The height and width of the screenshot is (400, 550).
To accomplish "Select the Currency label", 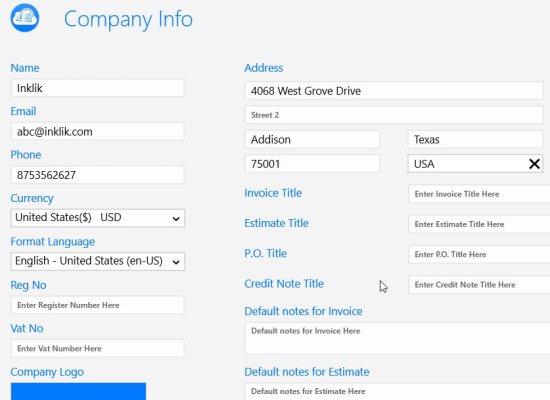I will (x=32, y=199).
